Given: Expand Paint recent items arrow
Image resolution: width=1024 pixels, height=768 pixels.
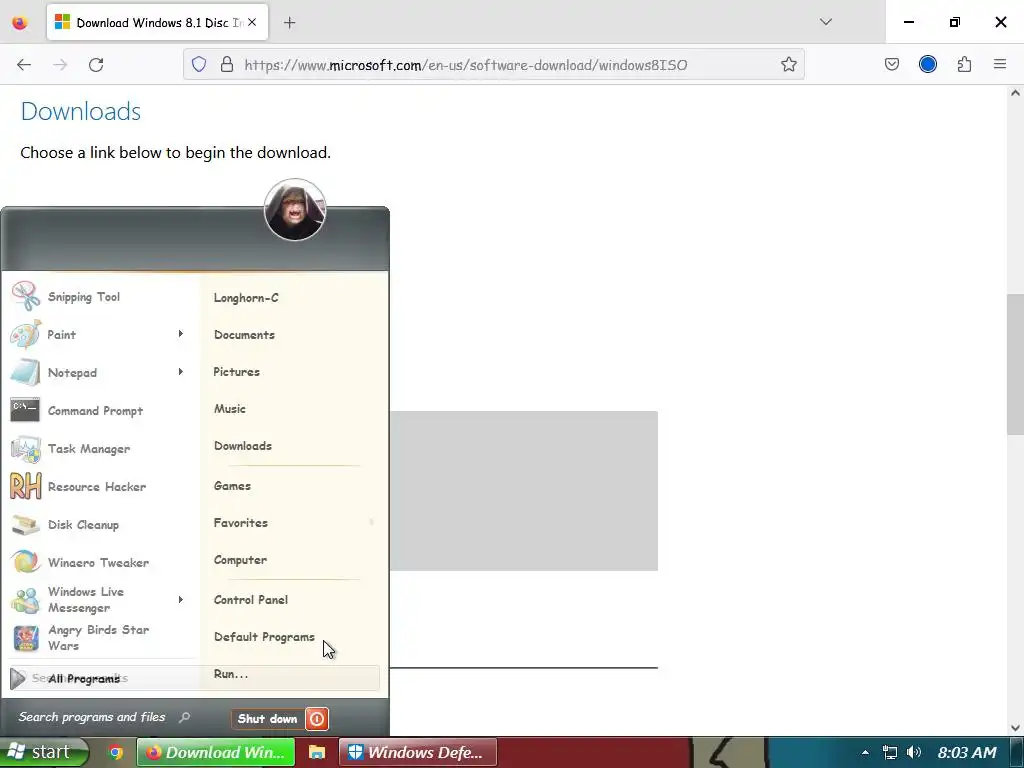Looking at the screenshot, I should tap(181, 334).
